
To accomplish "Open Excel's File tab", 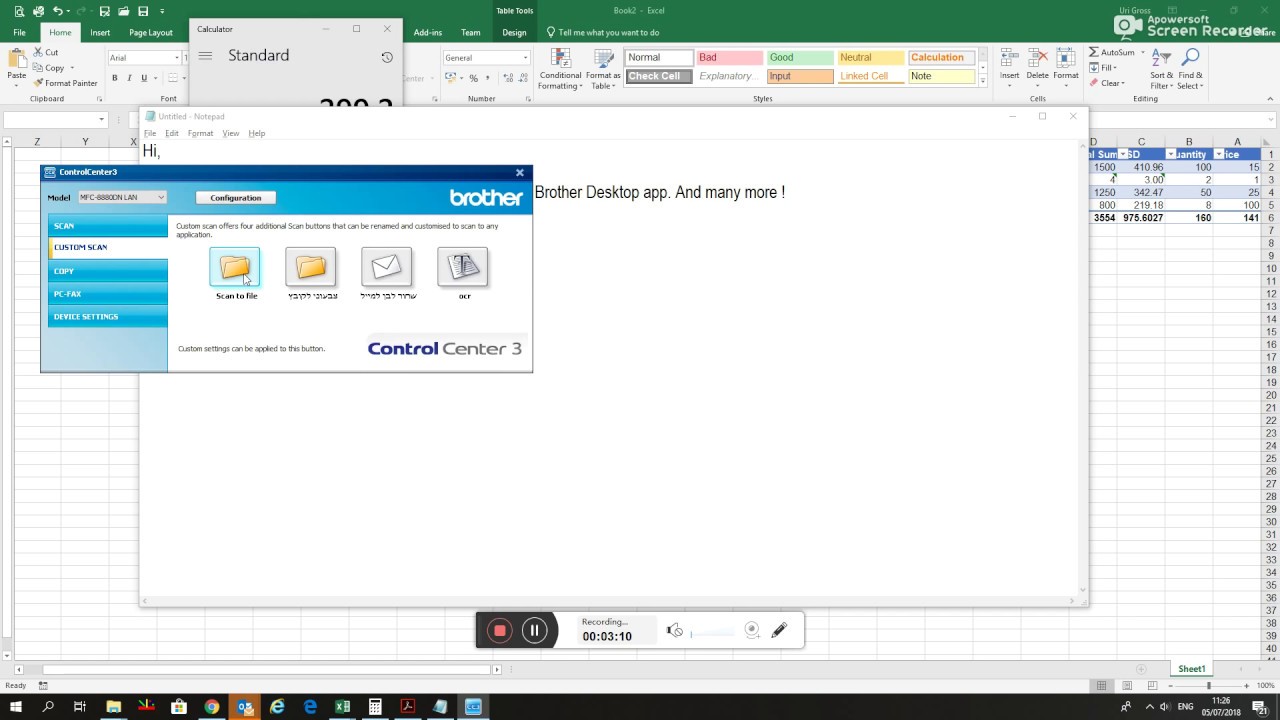I will coord(19,32).
